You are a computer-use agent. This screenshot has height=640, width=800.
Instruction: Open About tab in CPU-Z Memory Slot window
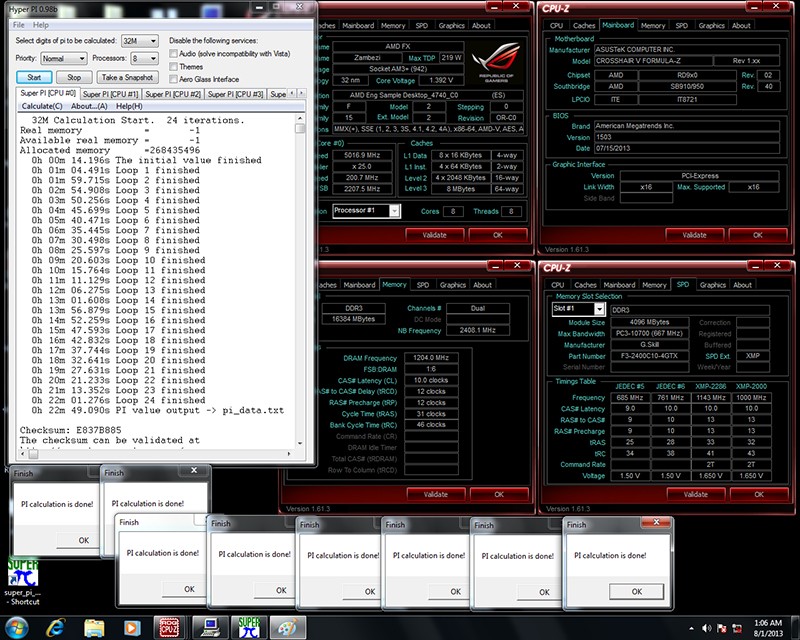[x=742, y=285]
